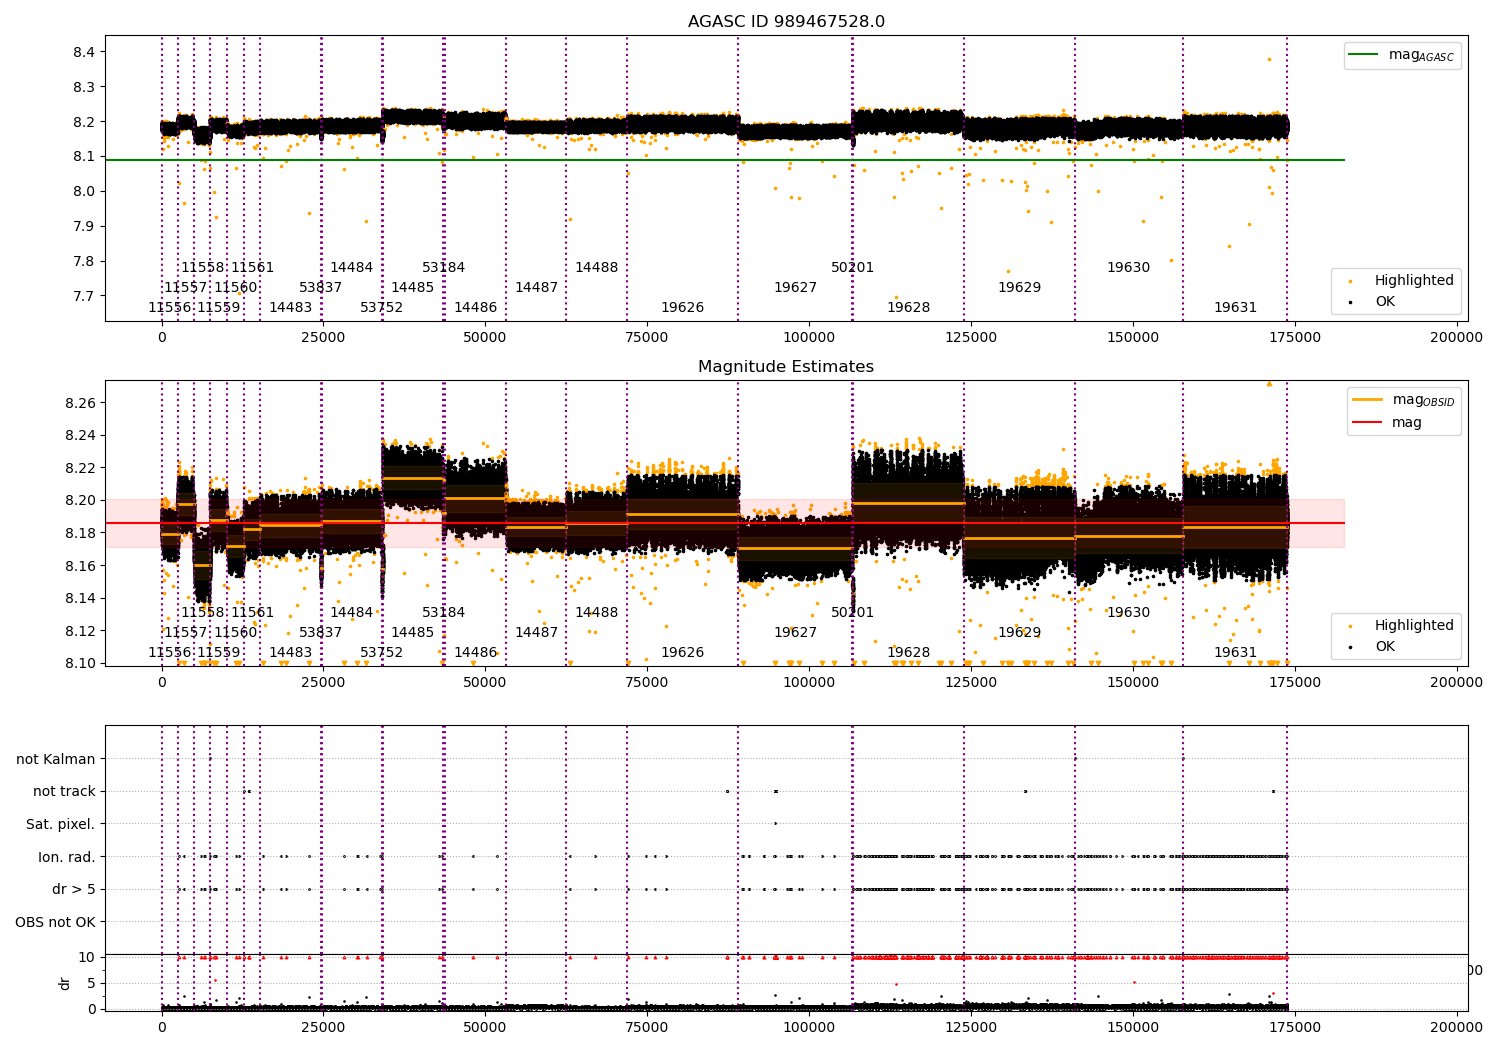The width and height of the screenshot is (1500, 1050).
Task: Select obsid label 53752 in Magnitude Estimates plot
Action: coord(381,652)
